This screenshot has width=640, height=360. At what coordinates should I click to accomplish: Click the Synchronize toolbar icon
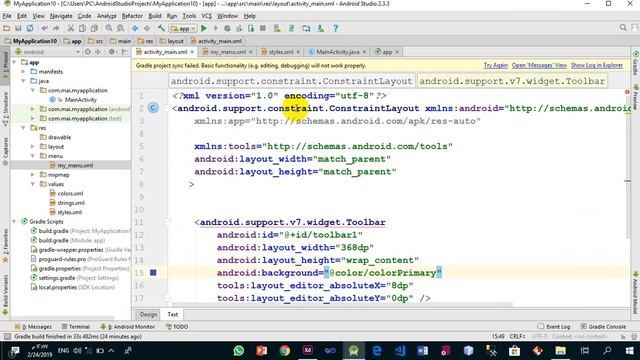(30, 28)
